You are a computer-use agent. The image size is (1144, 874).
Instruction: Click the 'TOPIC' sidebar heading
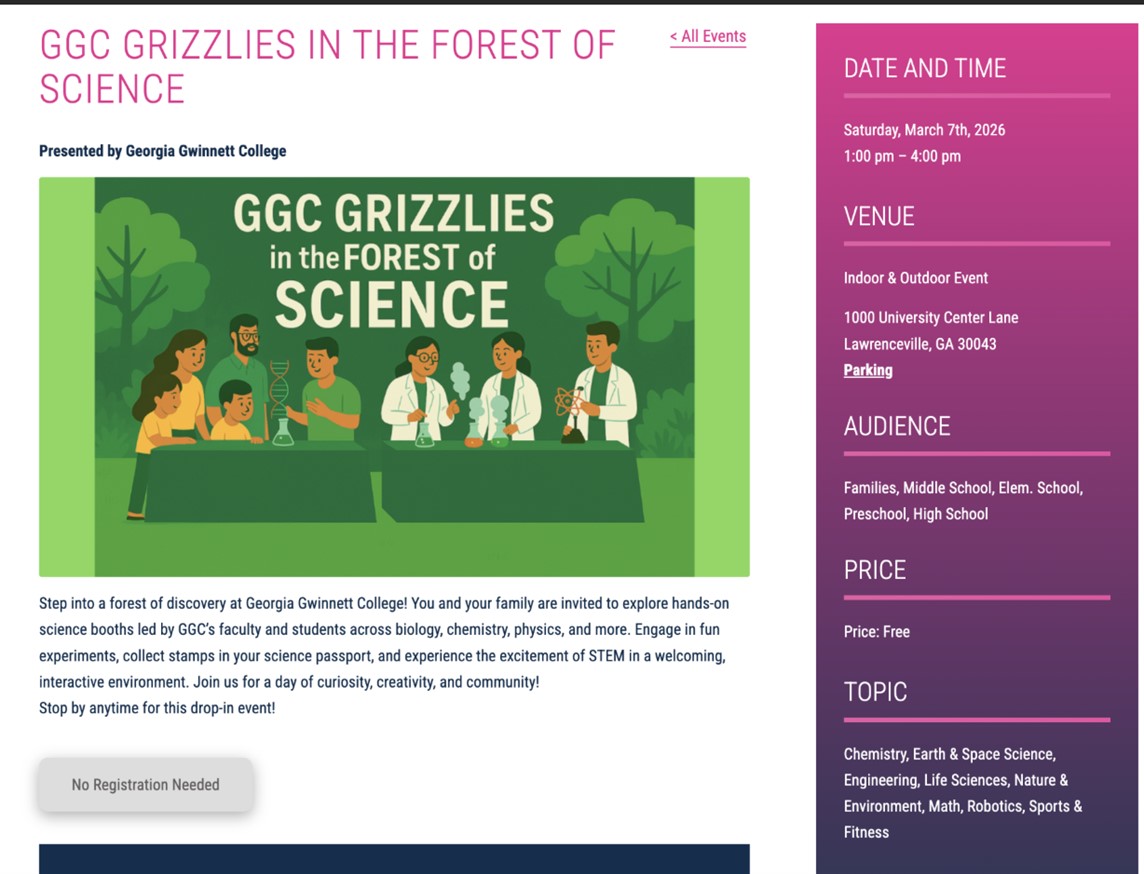(875, 692)
